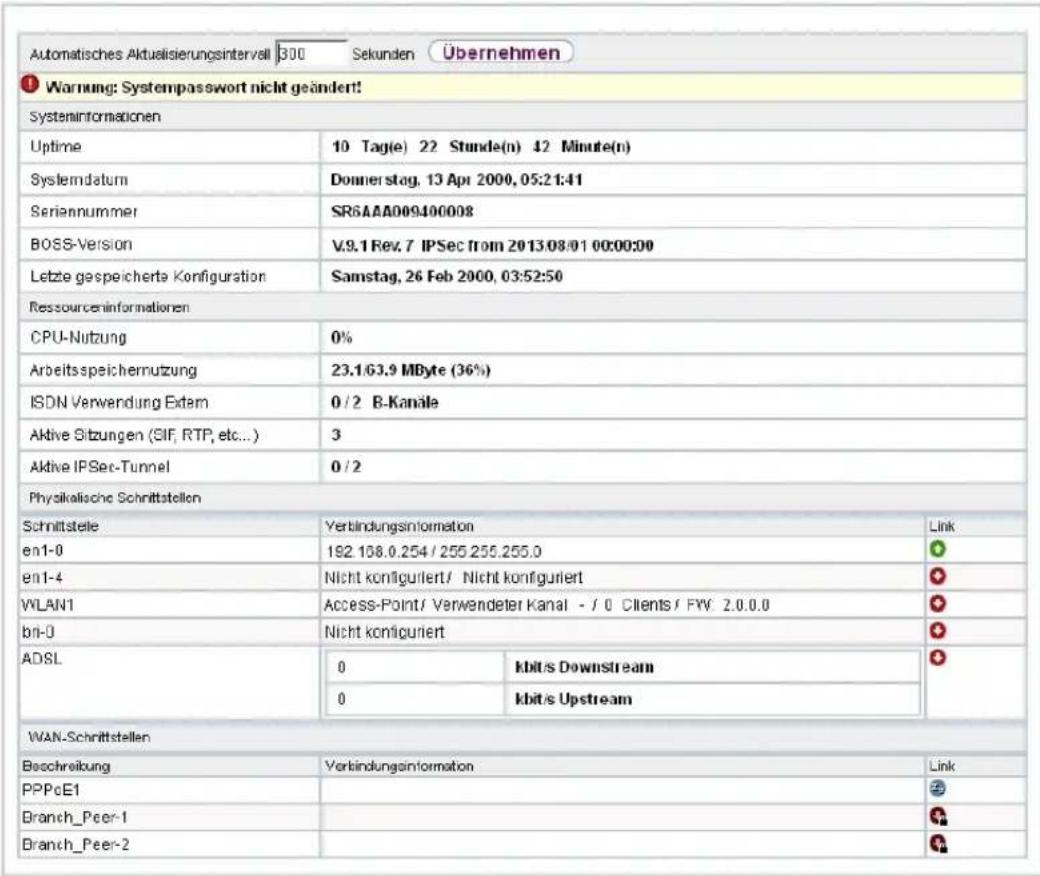Select the Branch_Peer-2 WAN entry

76,844
